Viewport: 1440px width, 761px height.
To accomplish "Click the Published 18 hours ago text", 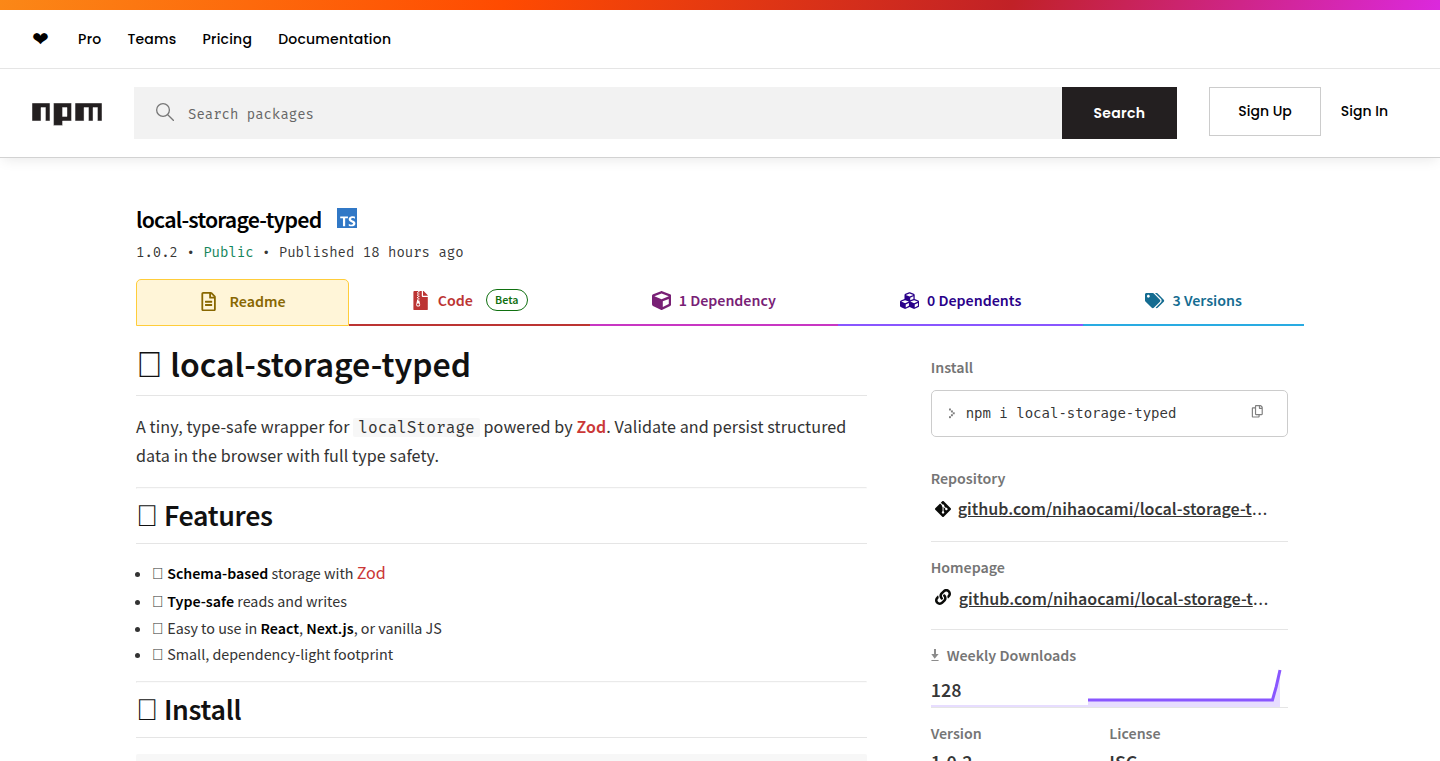I will (x=371, y=252).
